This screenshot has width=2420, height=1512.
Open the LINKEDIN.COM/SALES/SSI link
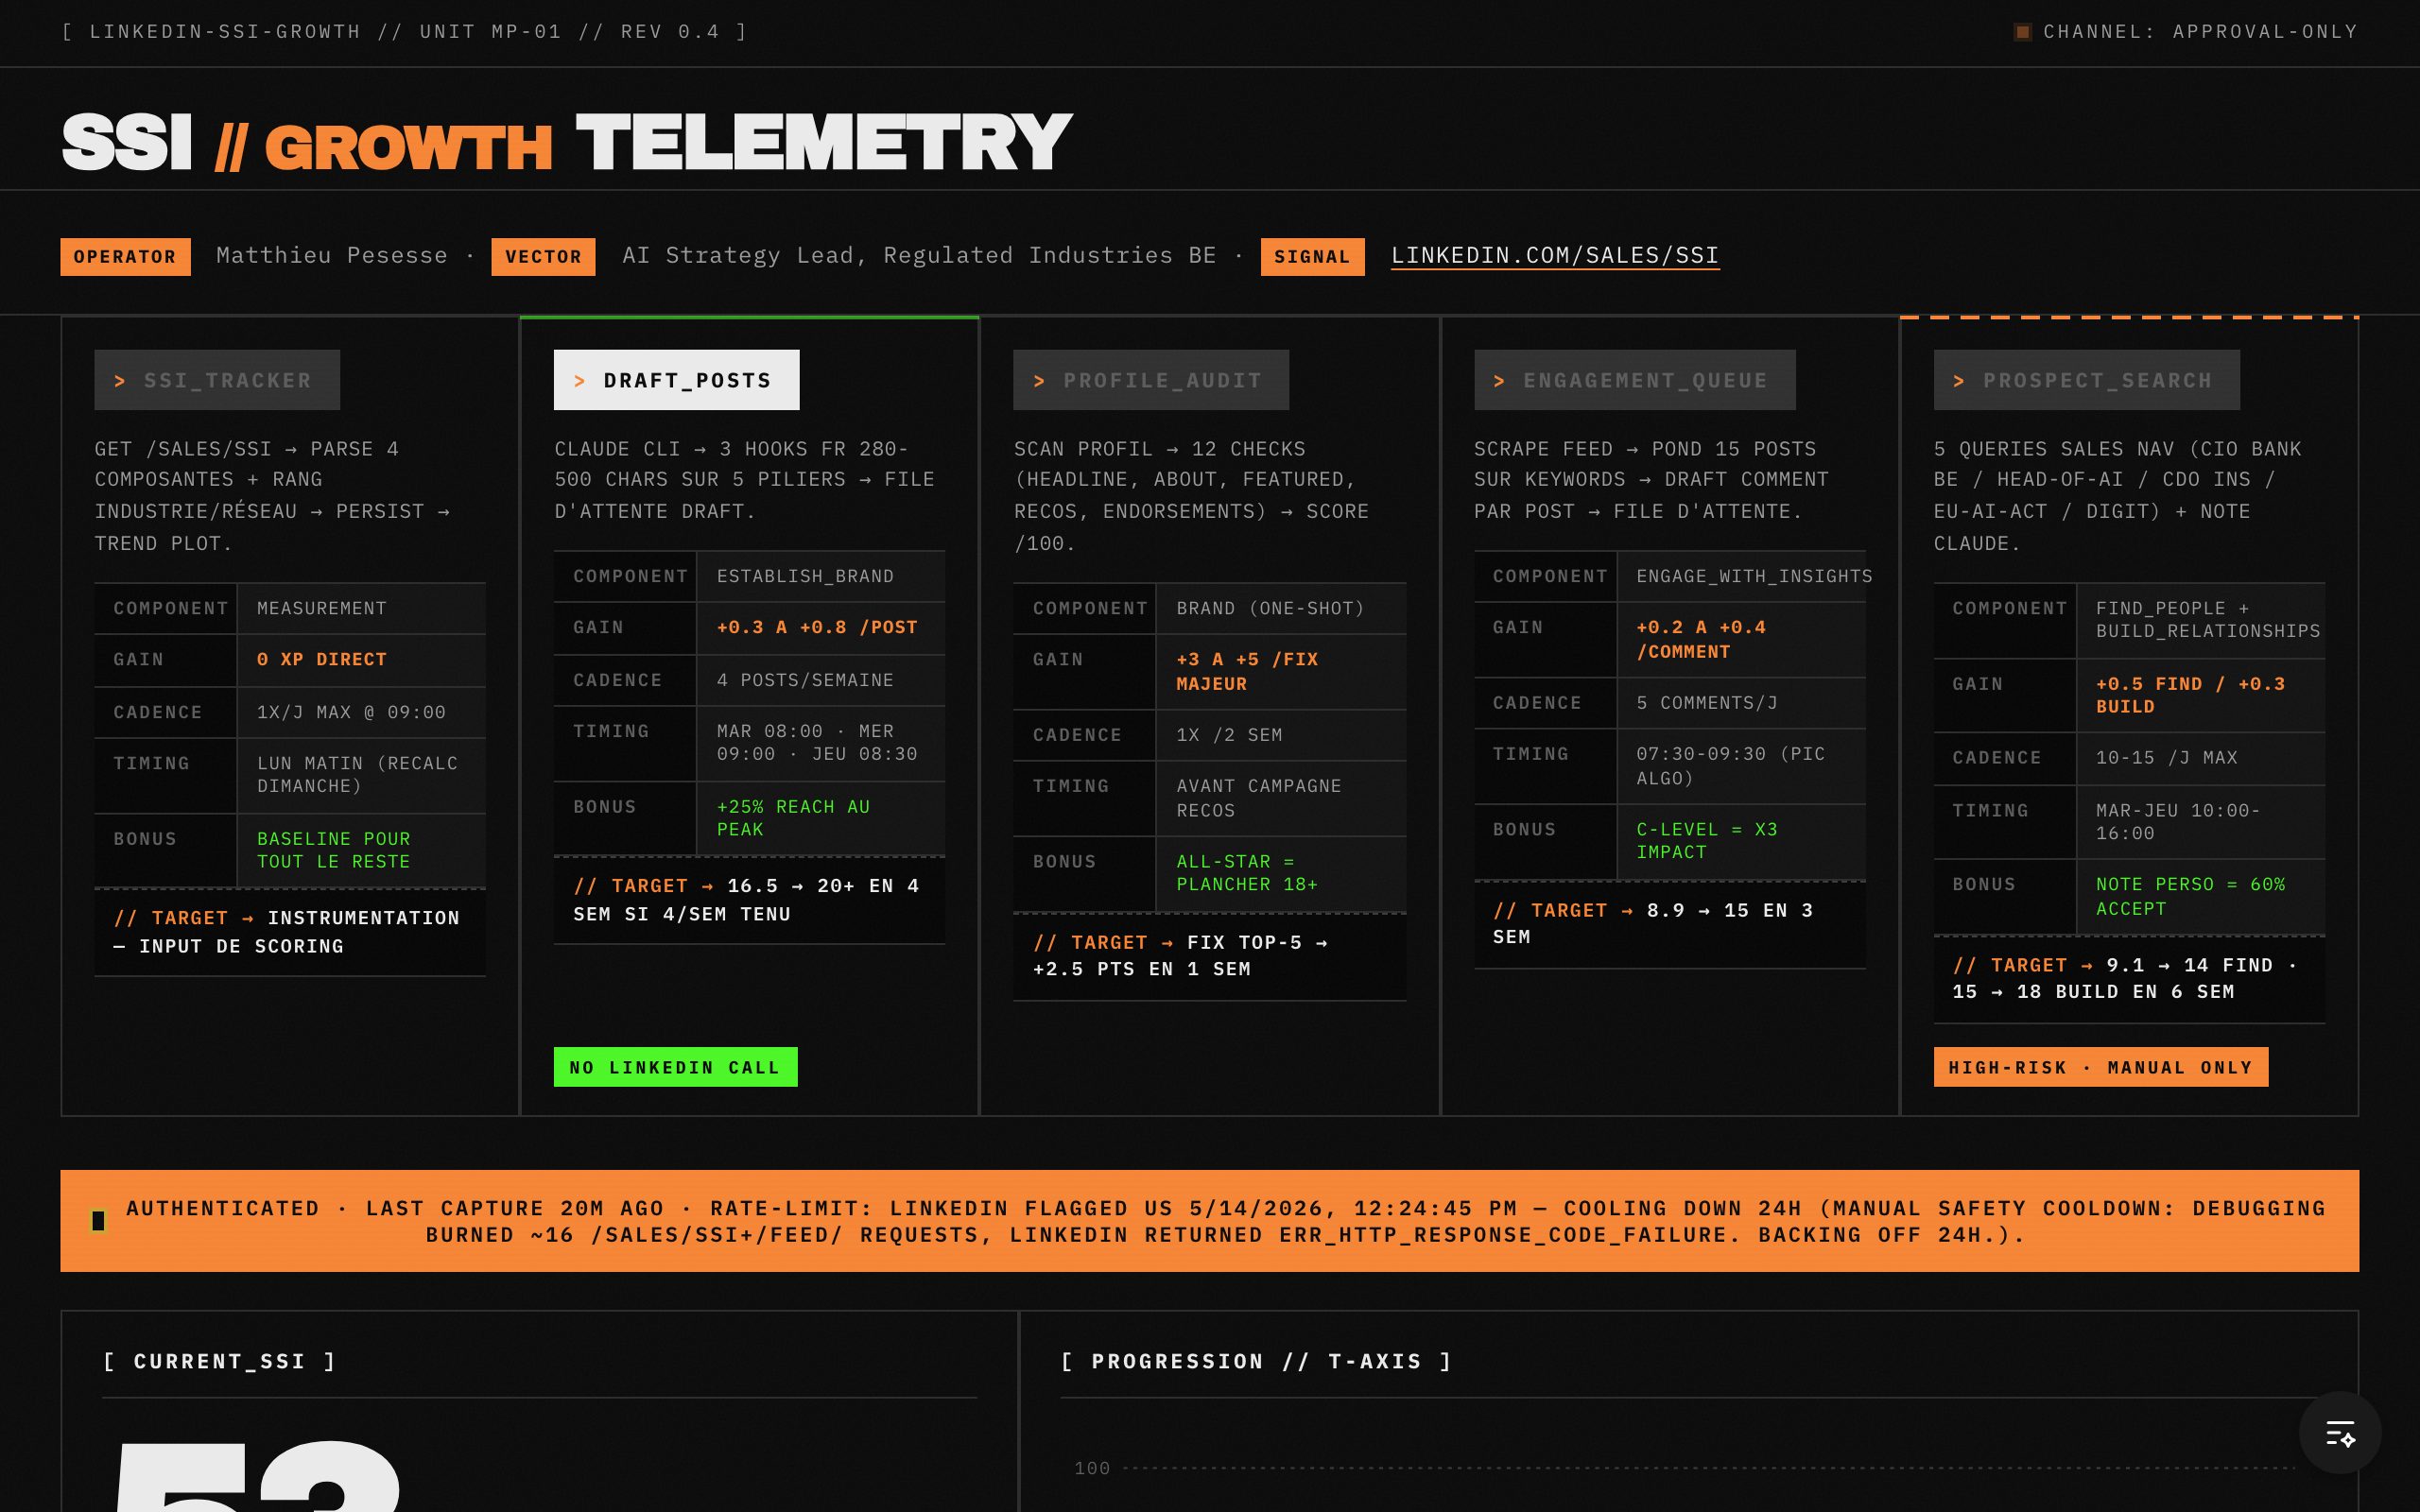pyautogui.click(x=1555, y=256)
